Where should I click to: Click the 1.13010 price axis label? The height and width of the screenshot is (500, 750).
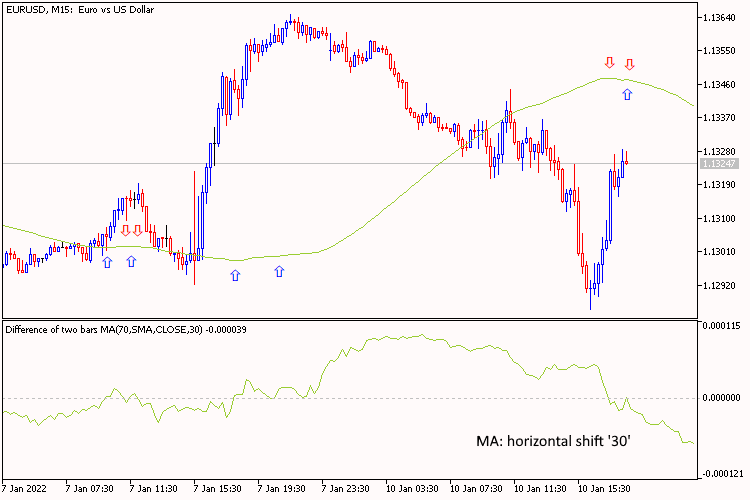(719, 252)
